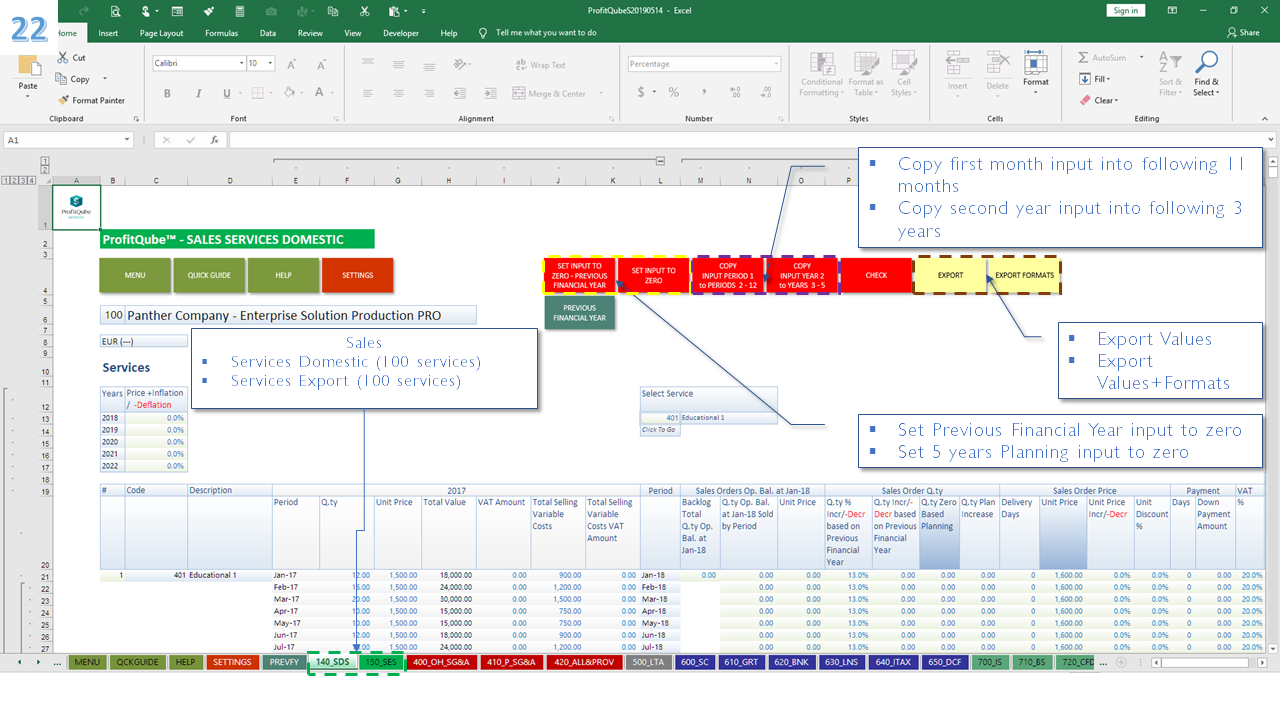The height and width of the screenshot is (720, 1280).
Task: Click the Fill down arrow icon
Action: pos(1085,79)
